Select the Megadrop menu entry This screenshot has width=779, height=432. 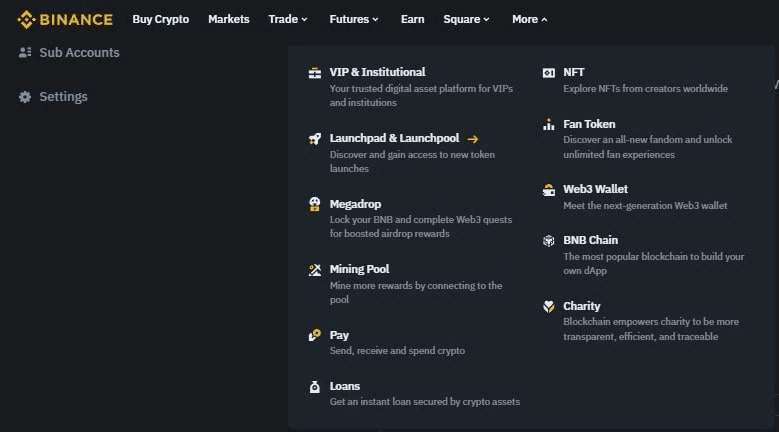[x=355, y=204]
